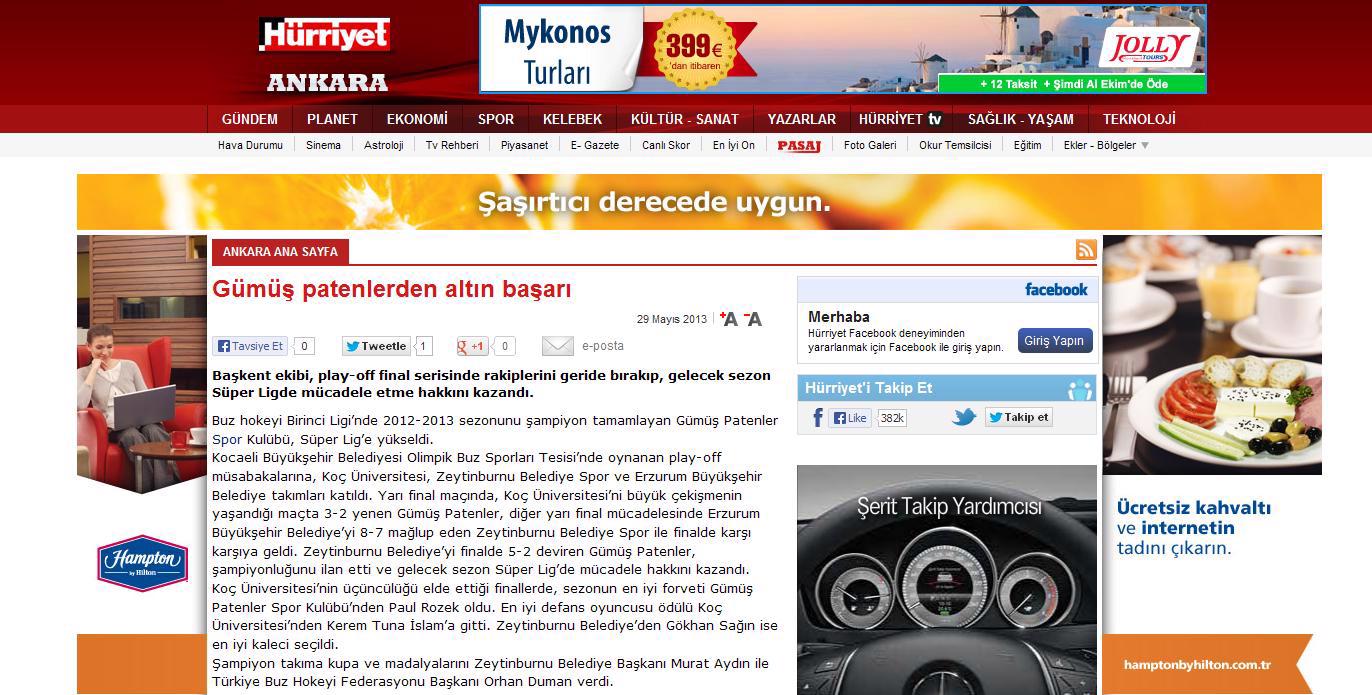Click the Giriş Yapın button

(1055, 341)
